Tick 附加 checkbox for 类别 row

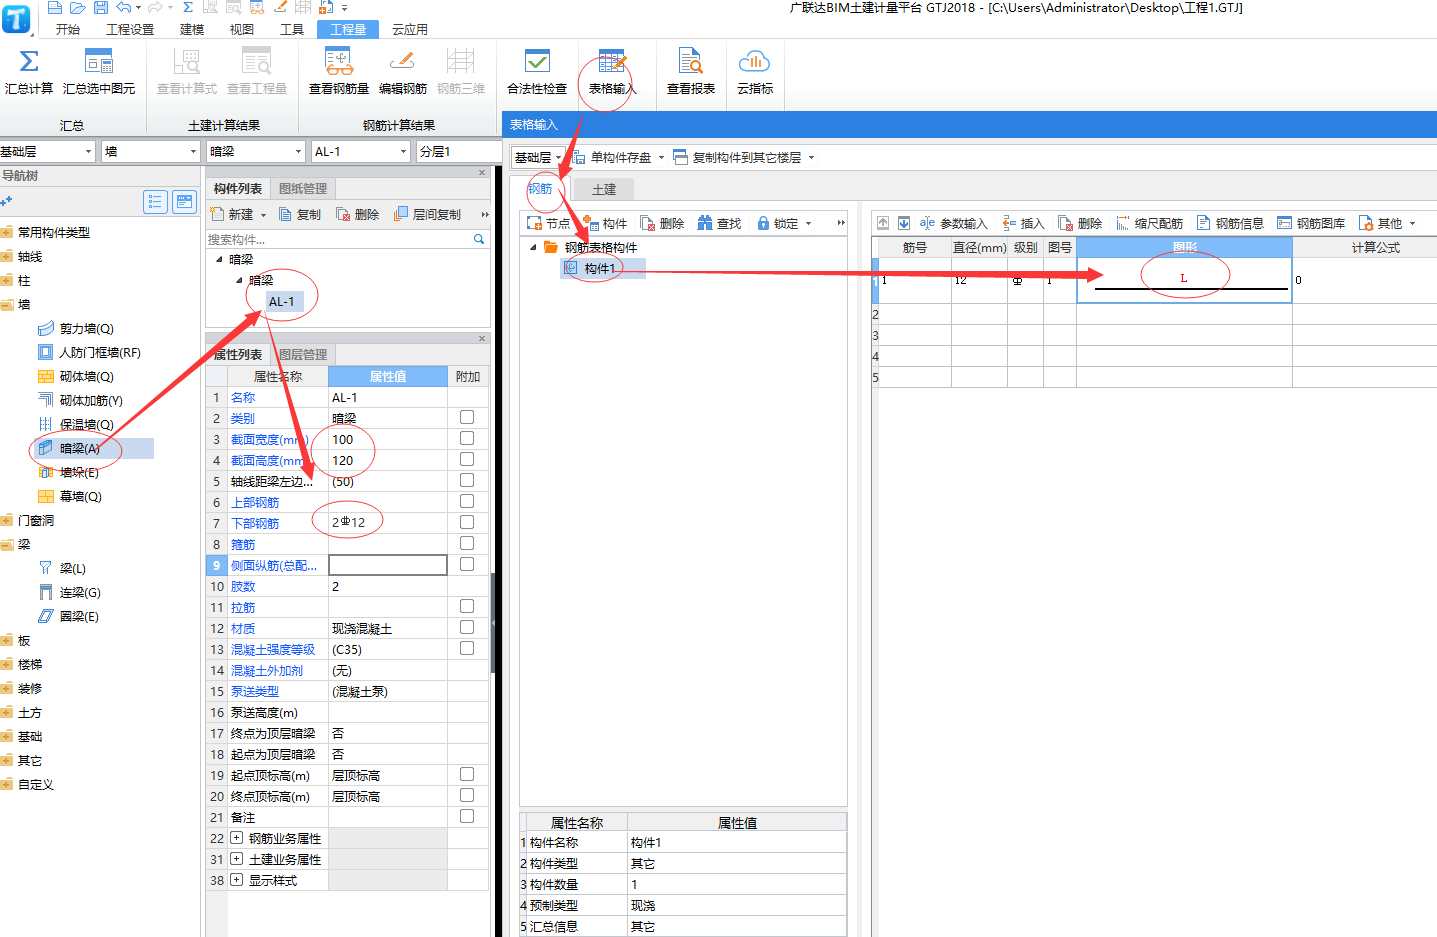tap(467, 417)
